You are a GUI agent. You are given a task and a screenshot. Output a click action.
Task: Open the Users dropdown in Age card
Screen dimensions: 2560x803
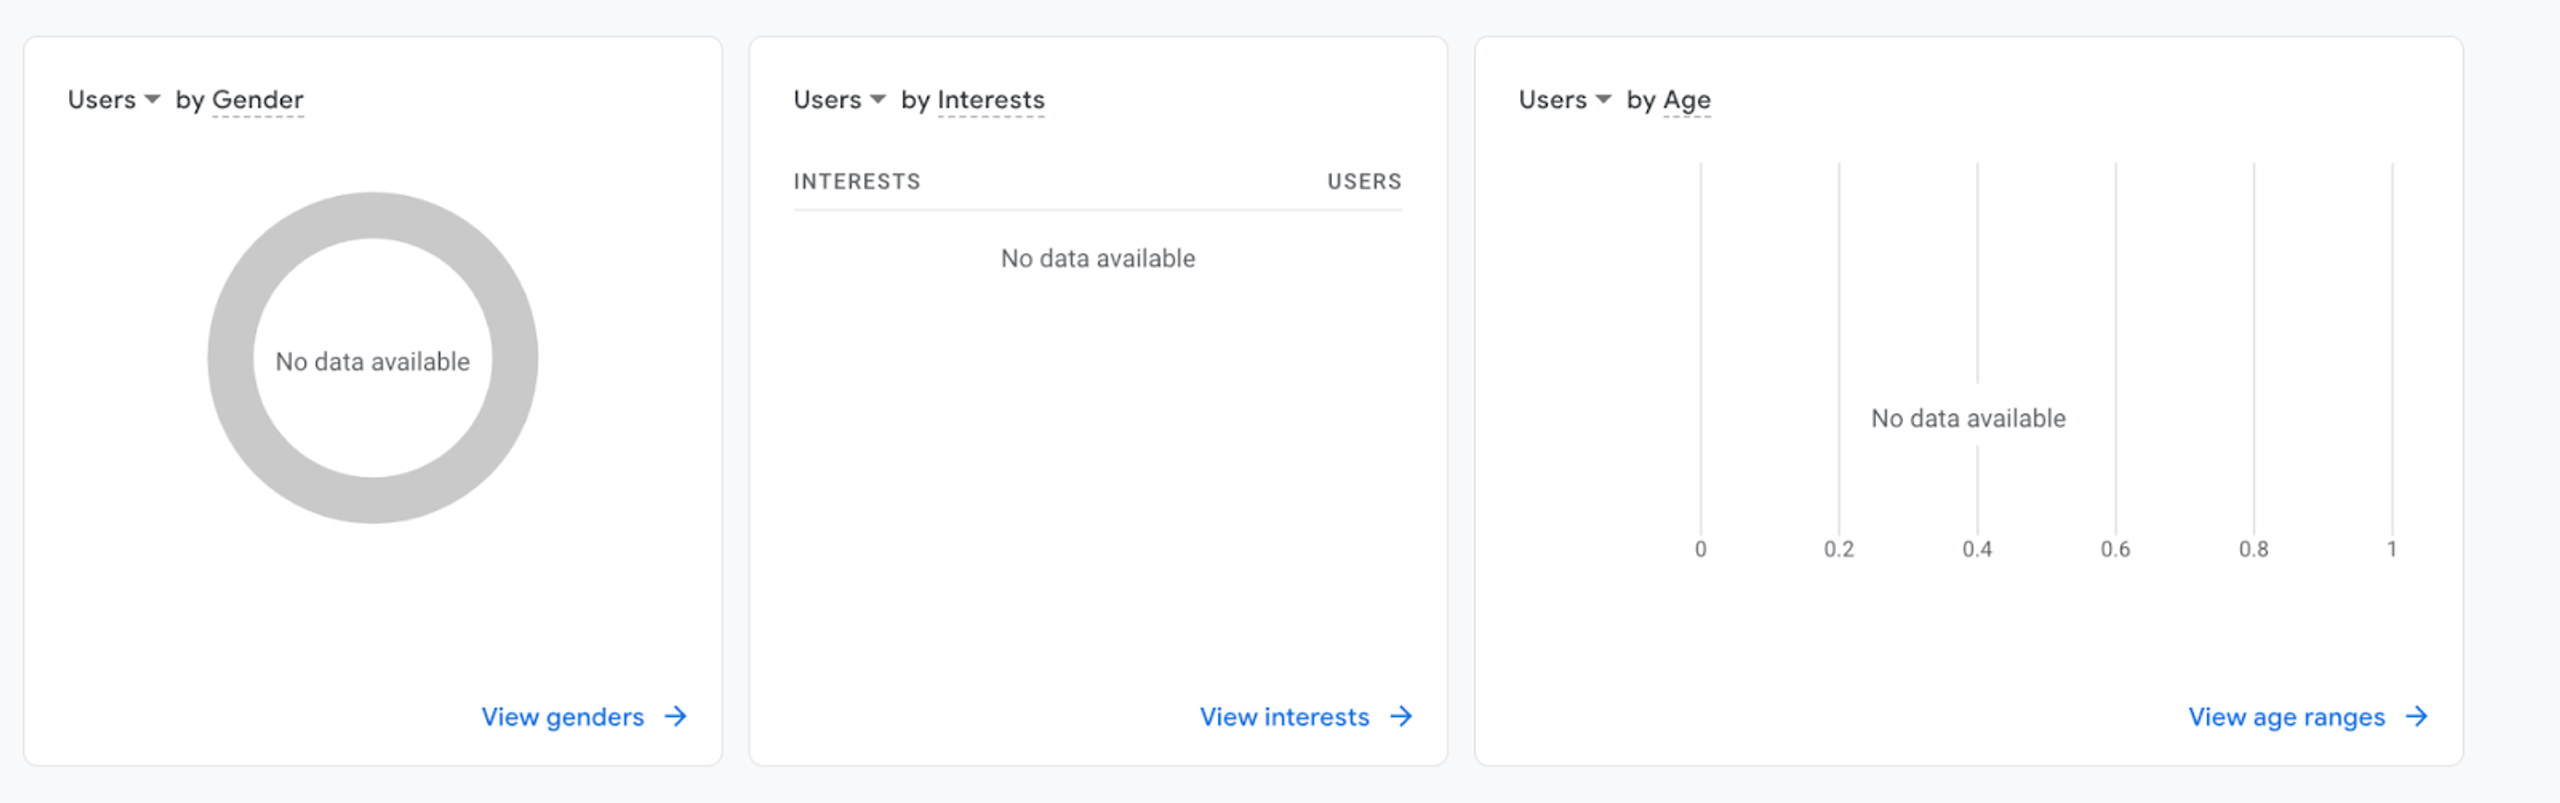(1564, 100)
